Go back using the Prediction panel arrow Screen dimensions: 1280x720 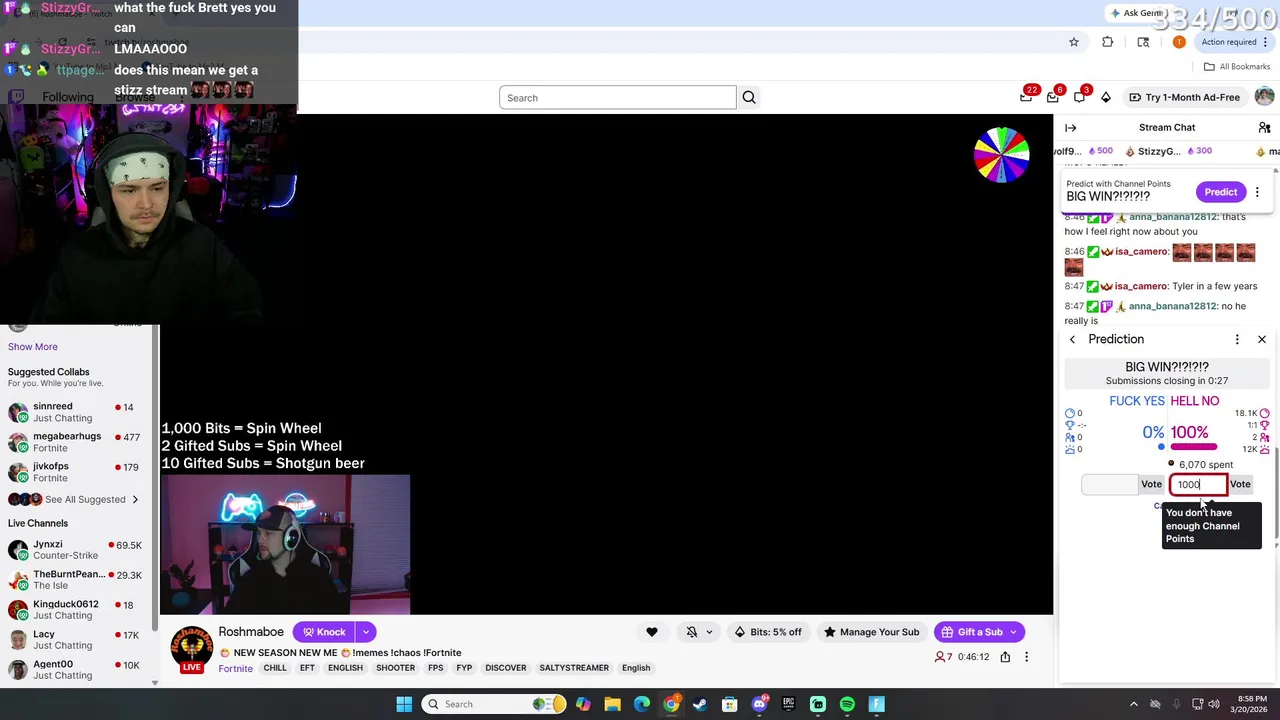[1072, 340]
